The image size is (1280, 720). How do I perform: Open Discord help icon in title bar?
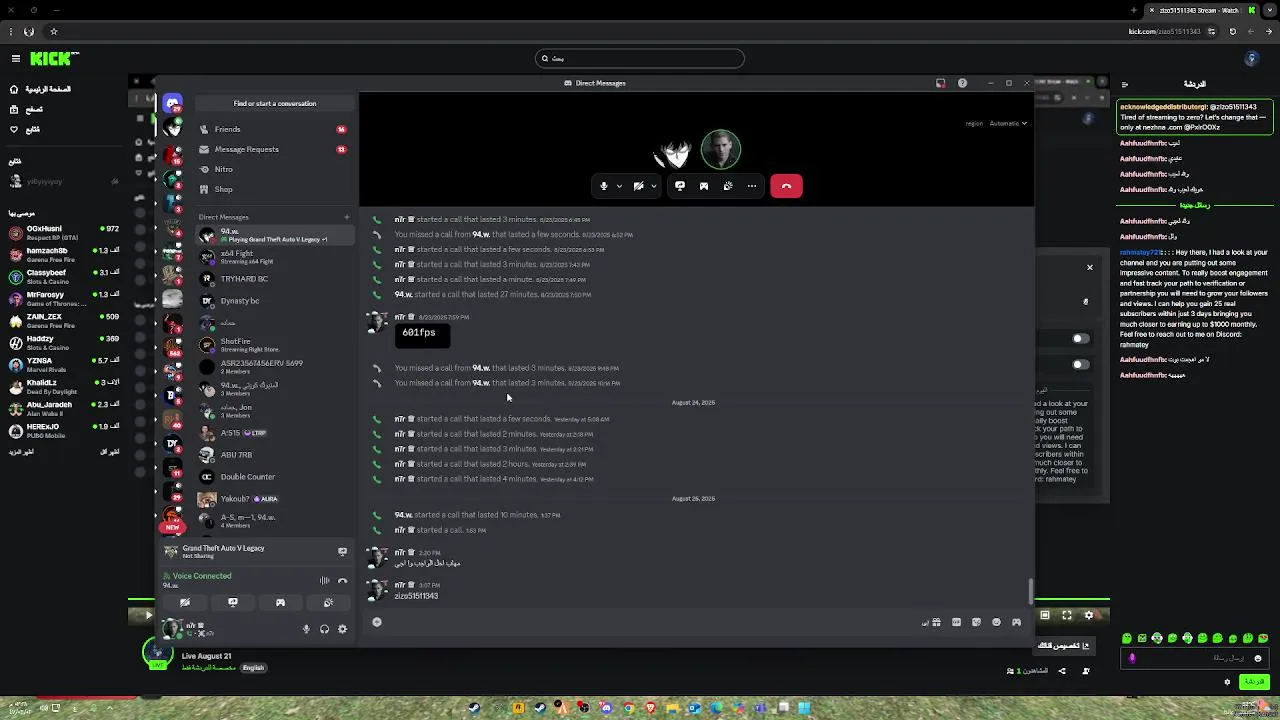962,83
